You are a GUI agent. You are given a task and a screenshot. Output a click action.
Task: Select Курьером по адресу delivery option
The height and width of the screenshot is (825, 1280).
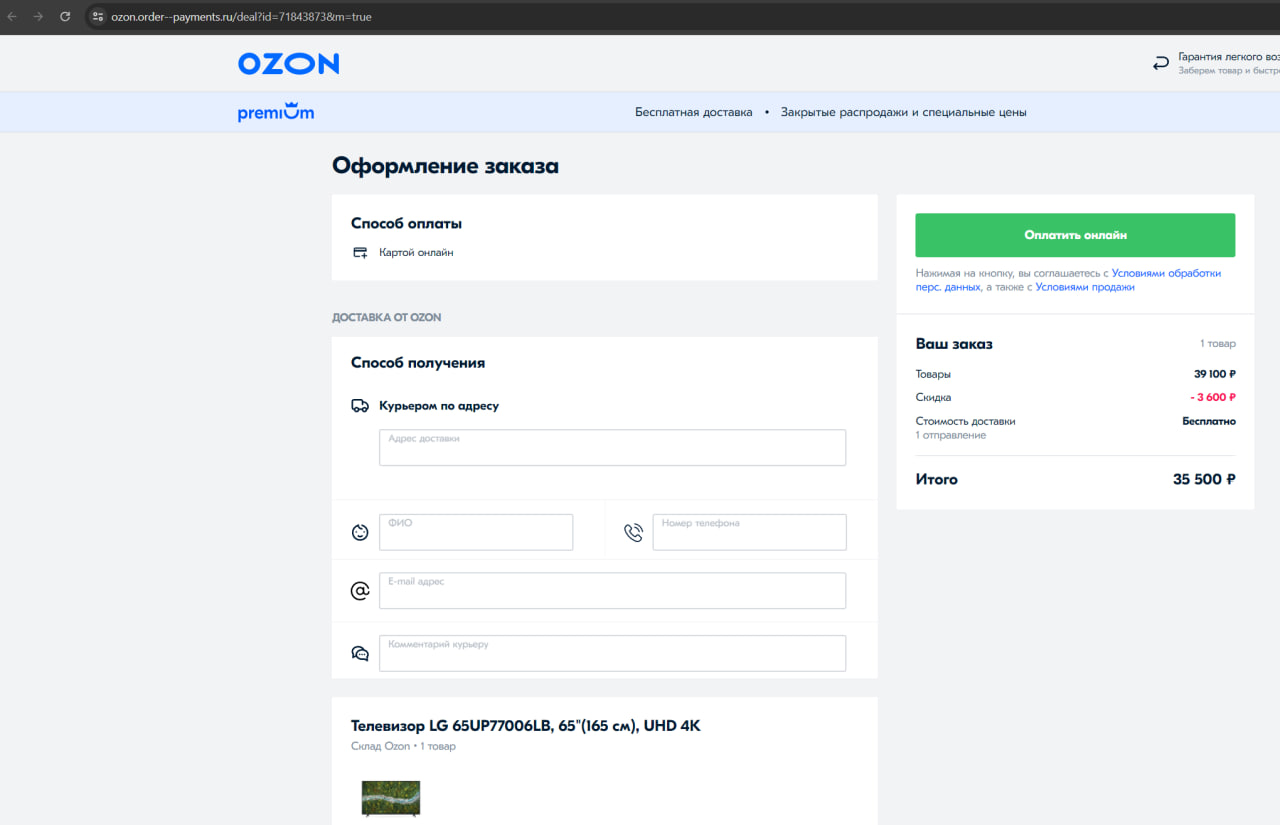click(x=439, y=406)
